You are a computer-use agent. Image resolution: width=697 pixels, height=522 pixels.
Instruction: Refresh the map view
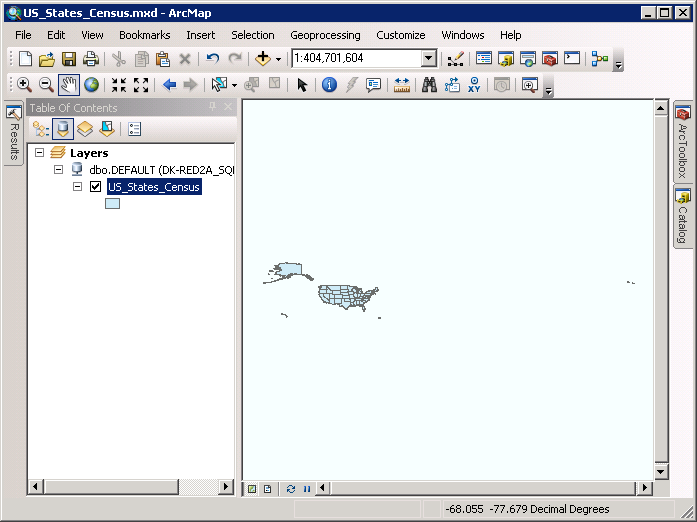pyautogui.click(x=291, y=489)
